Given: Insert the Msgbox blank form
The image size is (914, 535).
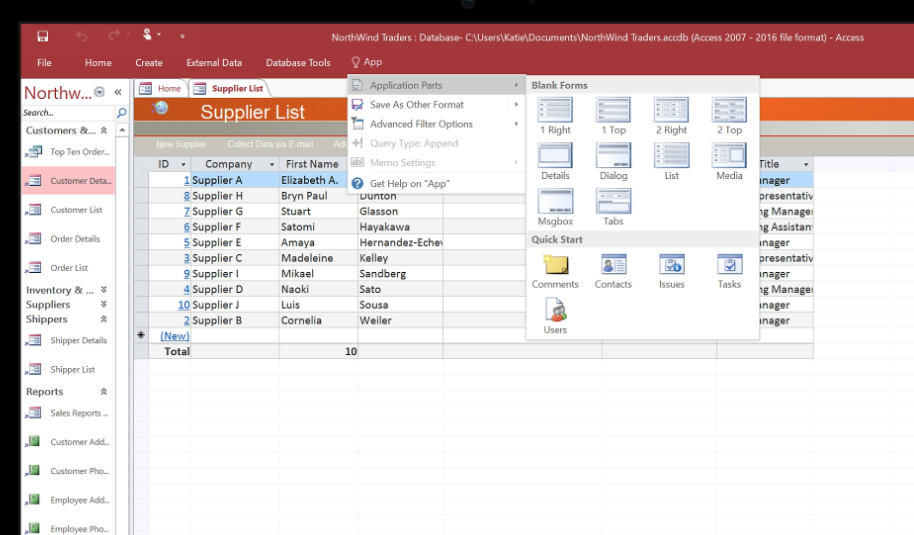Looking at the screenshot, I should 555,207.
